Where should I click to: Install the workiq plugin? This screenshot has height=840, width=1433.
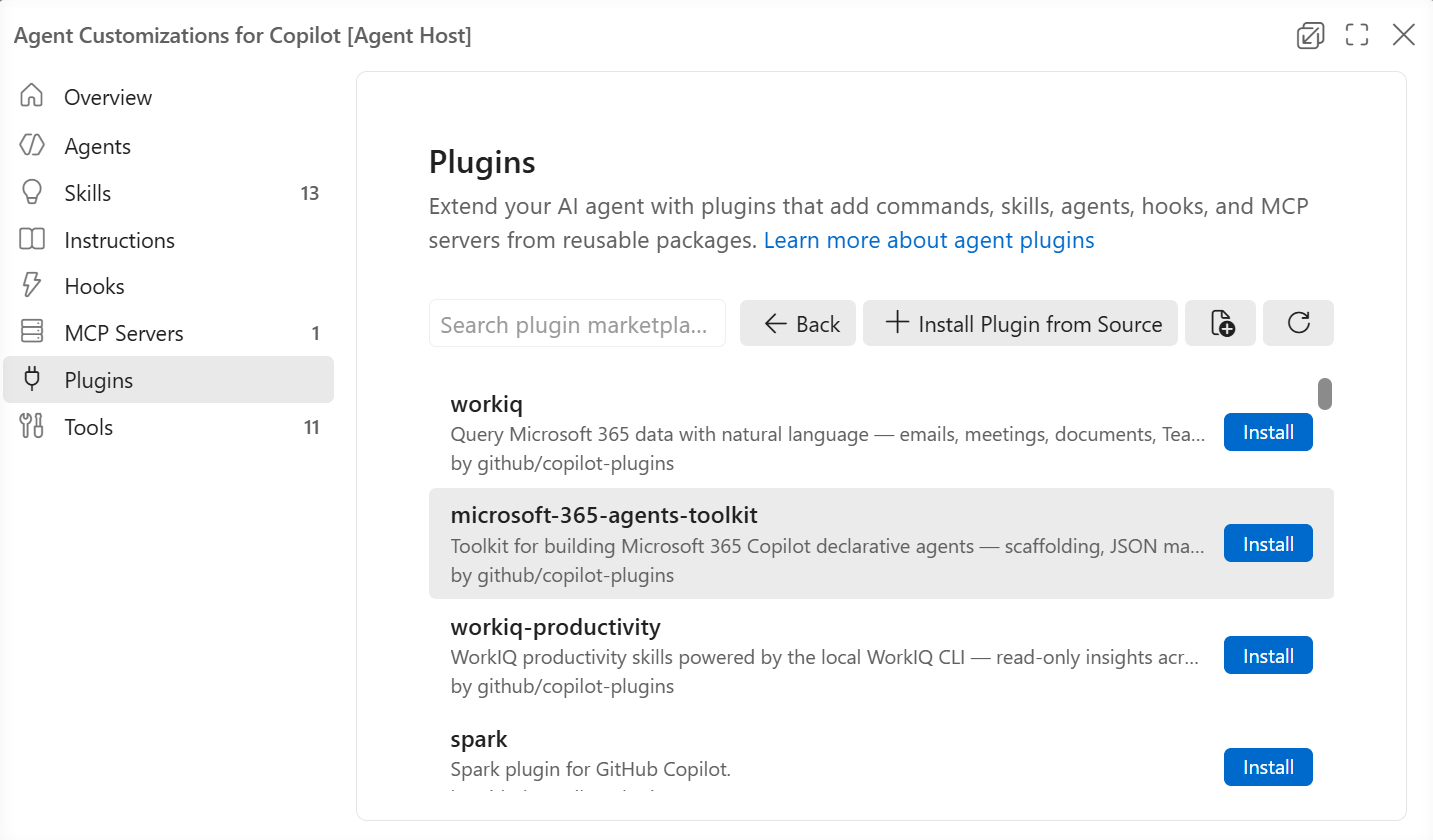(x=1268, y=432)
